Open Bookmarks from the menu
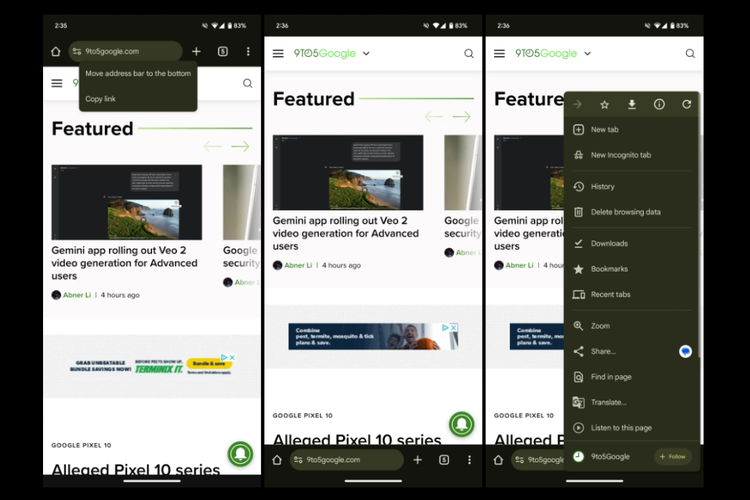This screenshot has height=500, width=750. [631, 269]
